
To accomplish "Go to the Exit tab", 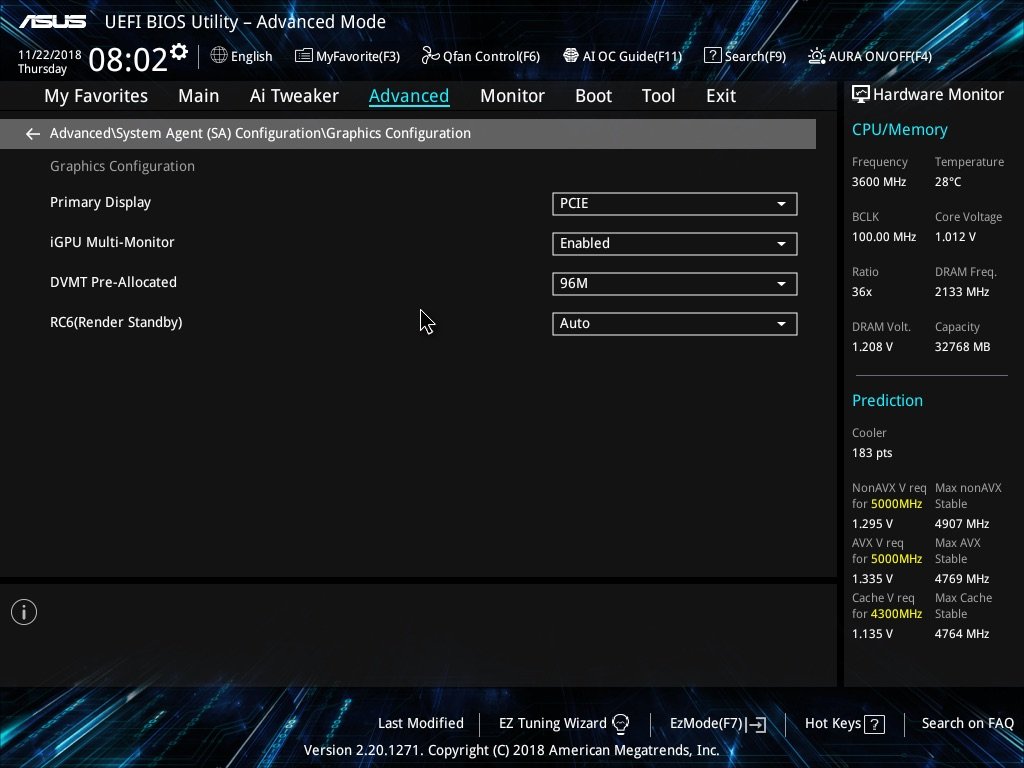I will (x=721, y=96).
